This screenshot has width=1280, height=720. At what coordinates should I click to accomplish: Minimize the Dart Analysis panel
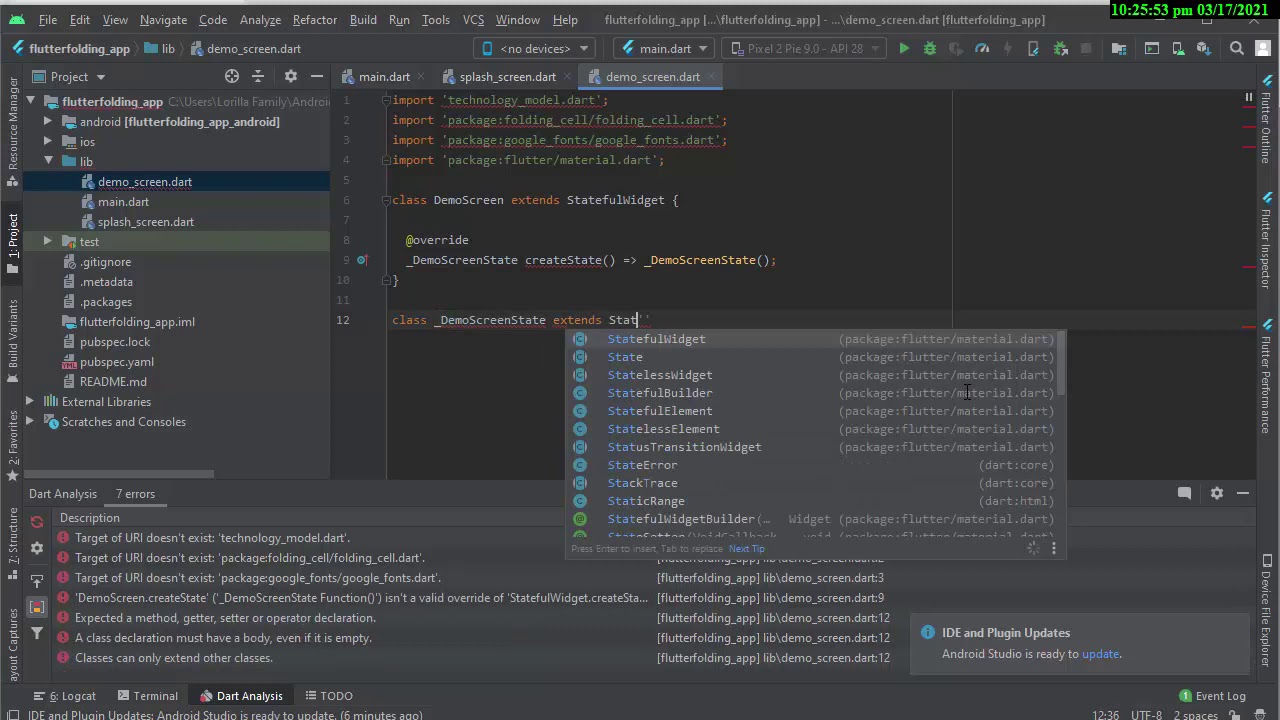(x=1243, y=493)
